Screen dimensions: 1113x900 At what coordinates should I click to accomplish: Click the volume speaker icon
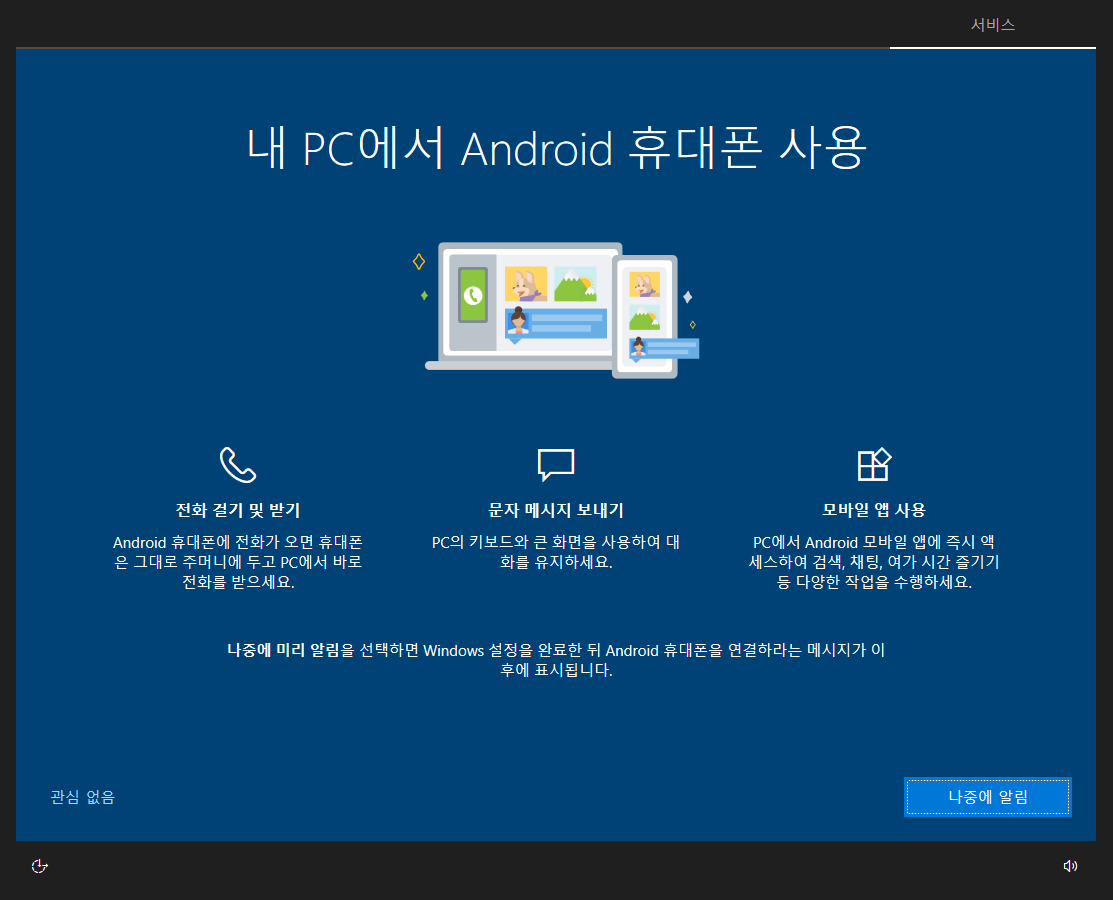coord(1070,866)
